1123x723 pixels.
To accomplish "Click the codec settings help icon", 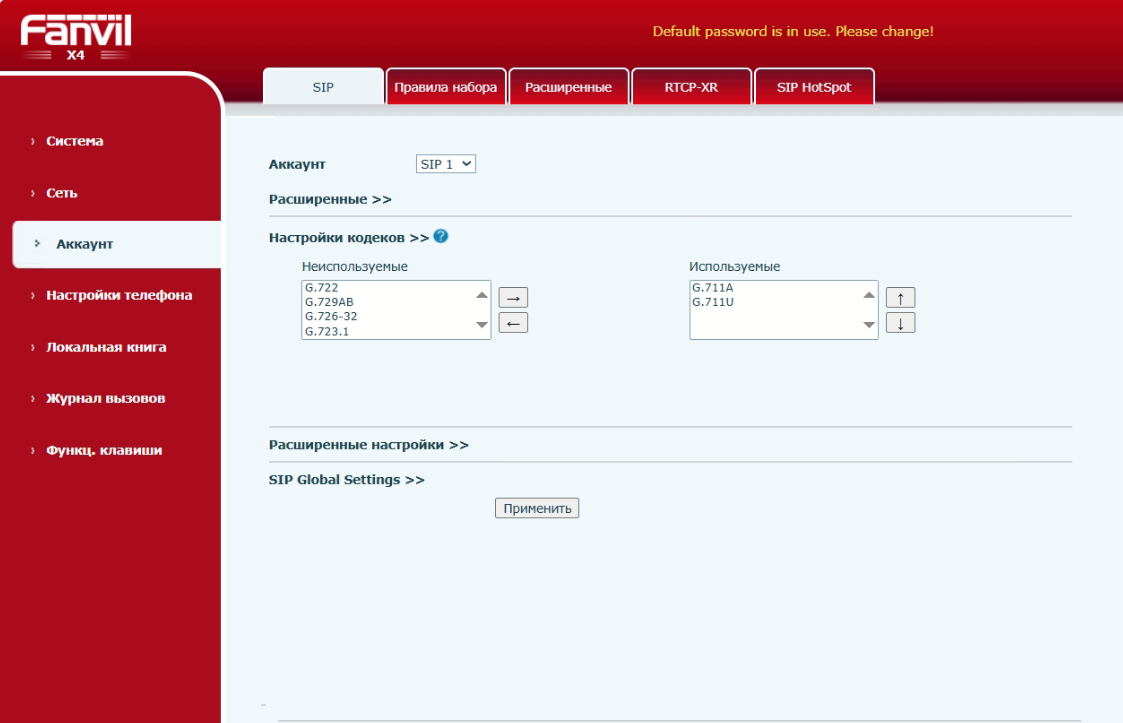I will coord(441,237).
